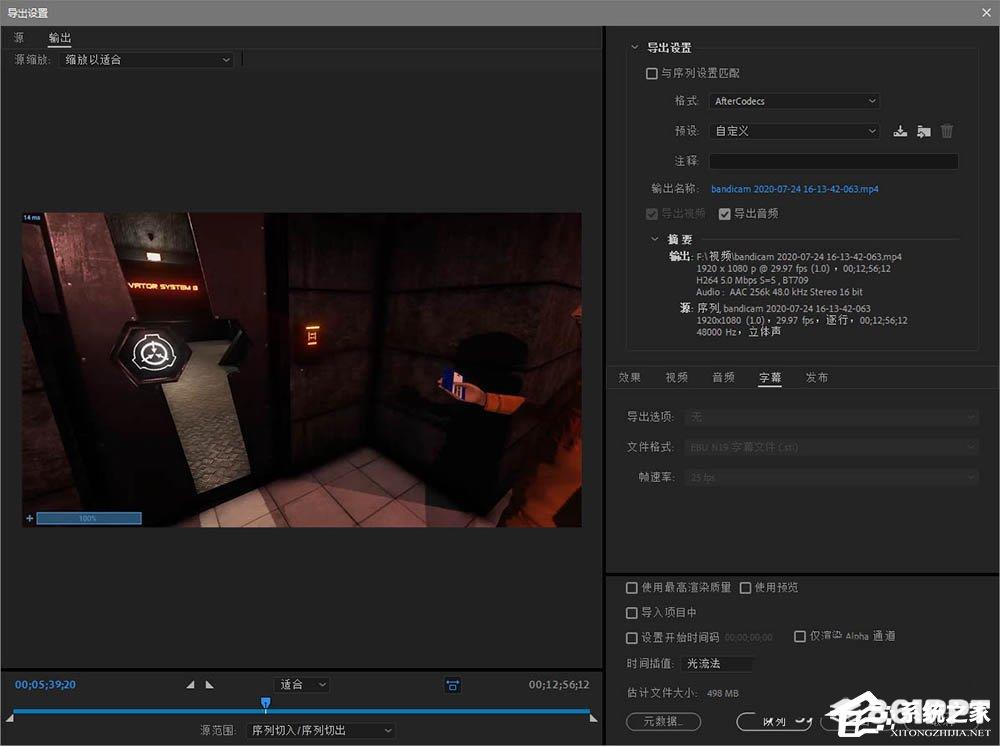Click the save preset icon
Image resolution: width=1000 pixels, height=746 pixels.
tap(900, 131)
